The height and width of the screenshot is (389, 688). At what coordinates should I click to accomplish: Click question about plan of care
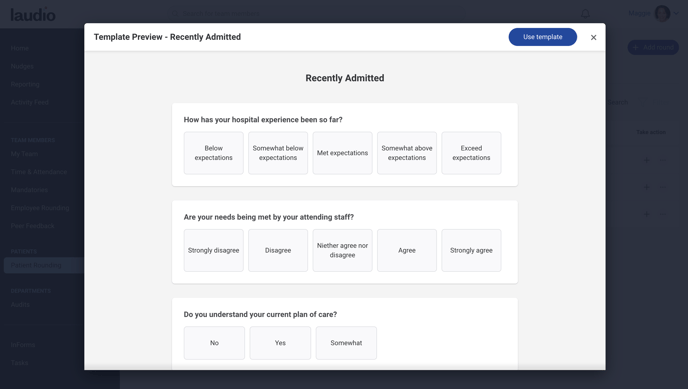pyautogui.click(x=260, y=314)
